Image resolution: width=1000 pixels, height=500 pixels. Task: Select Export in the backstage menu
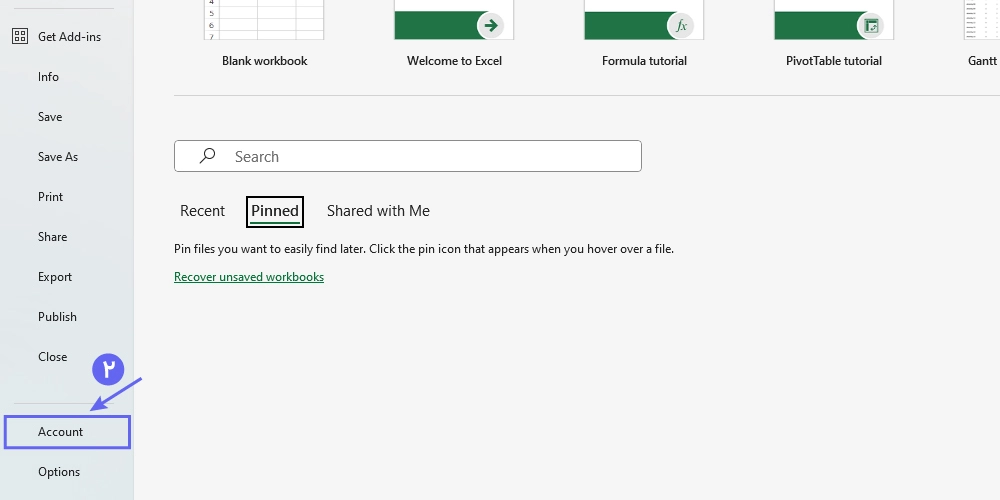pos(55,277)
